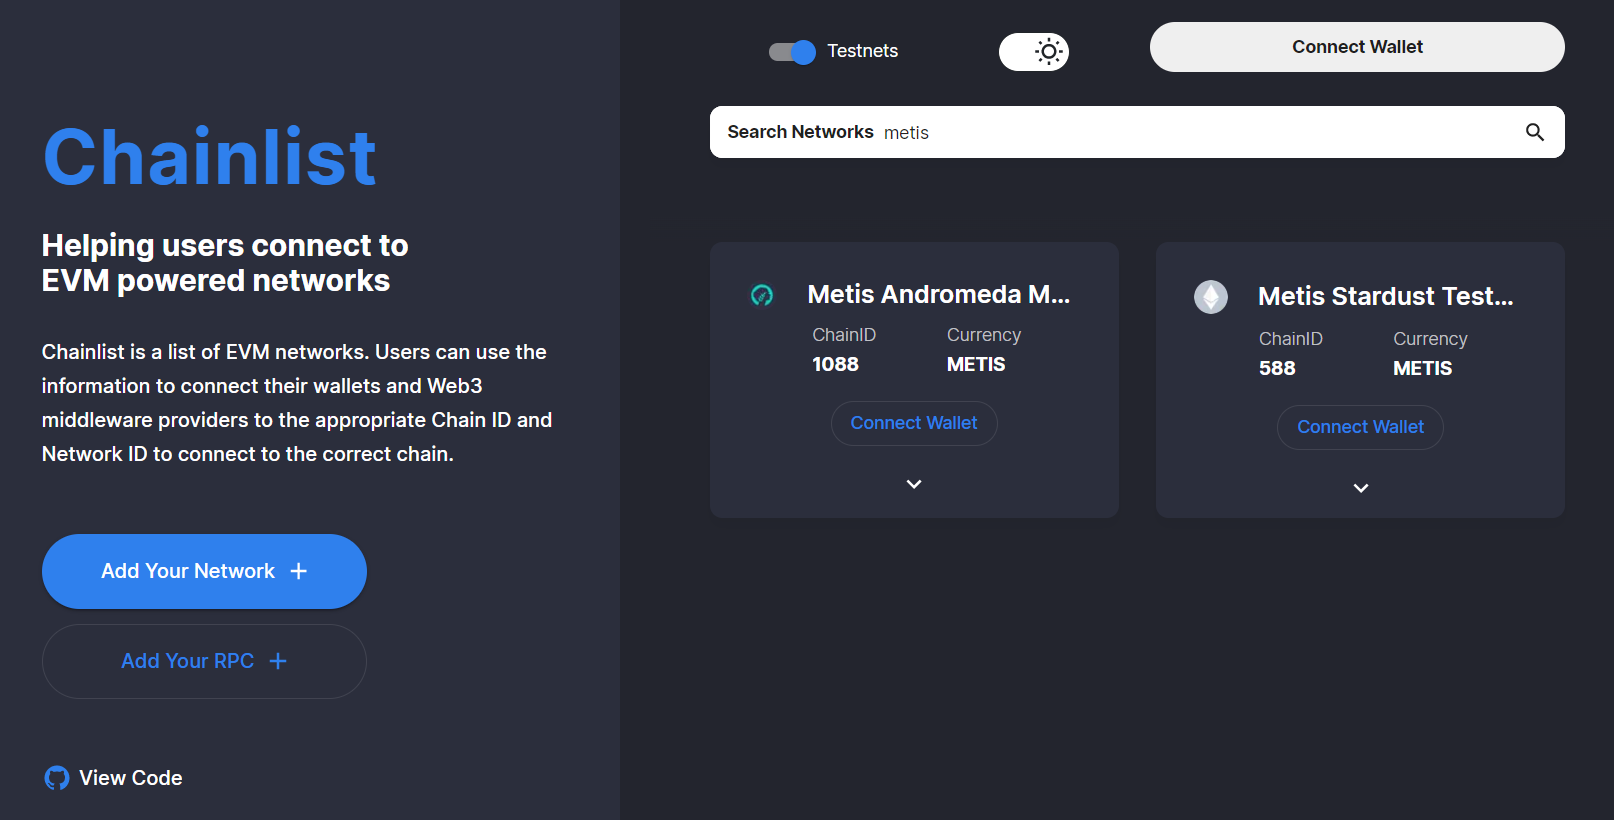Expand Metis Andromeda card details chevron
The image size is (1614, 820).
[x=914, y=484]
